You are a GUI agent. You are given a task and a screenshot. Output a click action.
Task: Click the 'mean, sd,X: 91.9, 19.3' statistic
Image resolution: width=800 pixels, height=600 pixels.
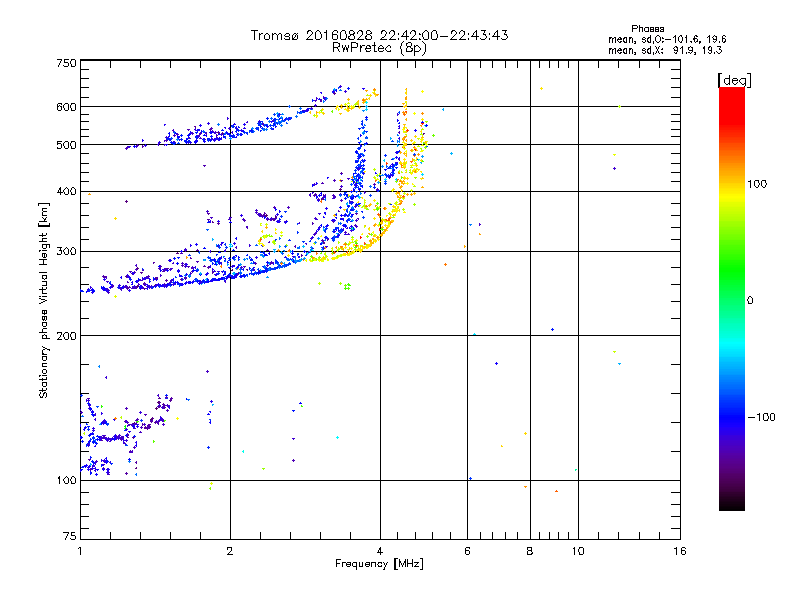pos(665,50)
